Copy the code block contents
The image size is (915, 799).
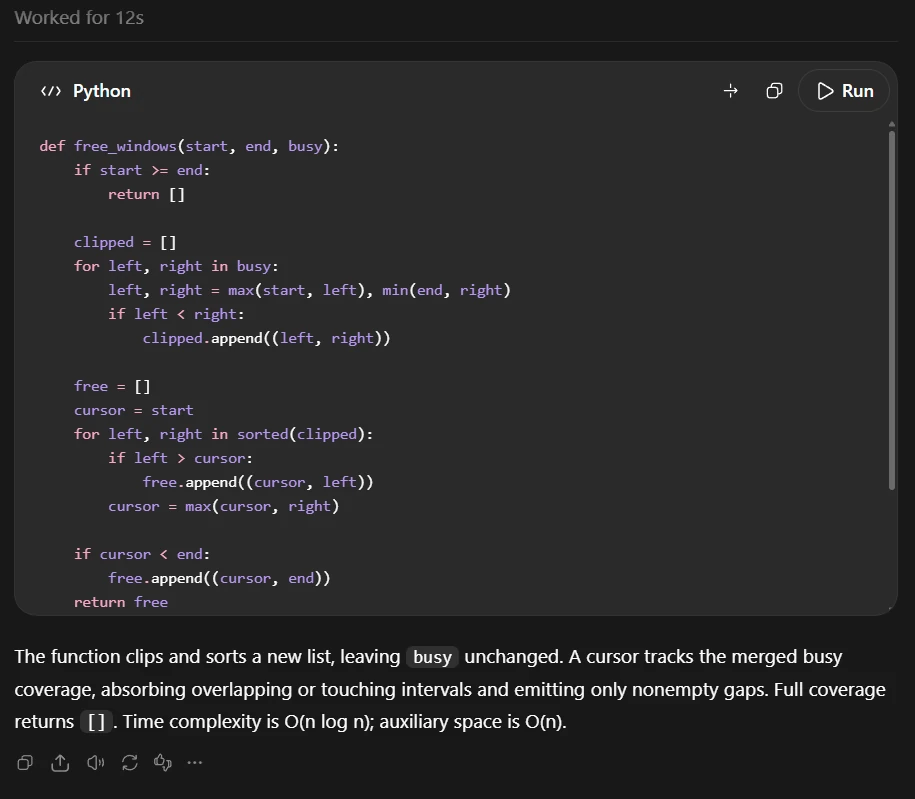774,91
